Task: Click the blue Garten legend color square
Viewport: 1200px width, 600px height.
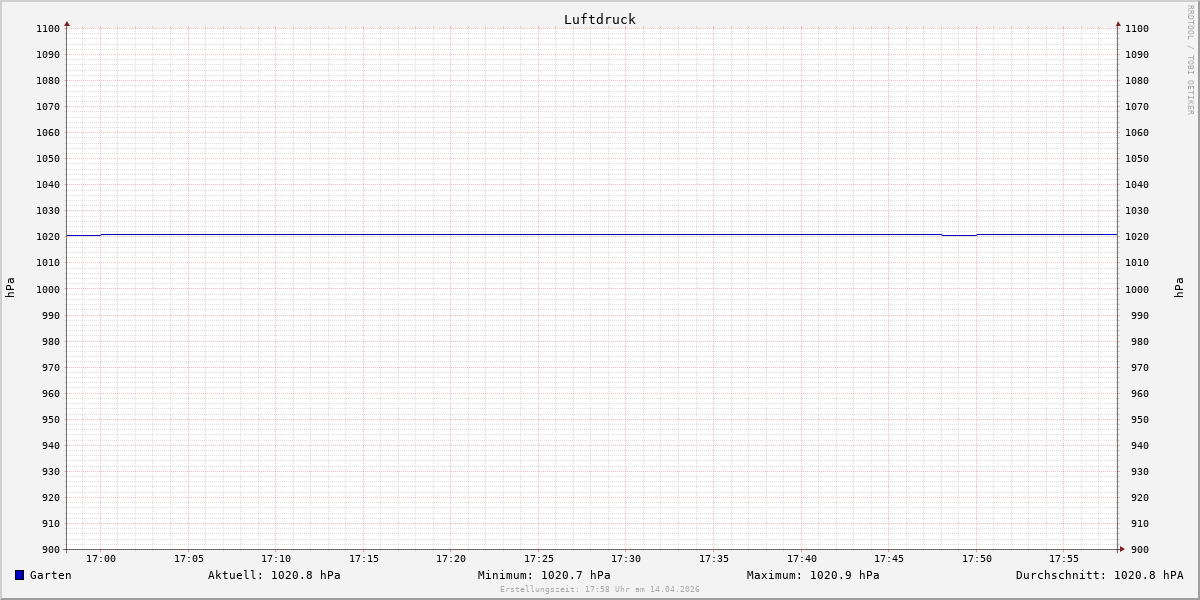Action: (19, 575)
